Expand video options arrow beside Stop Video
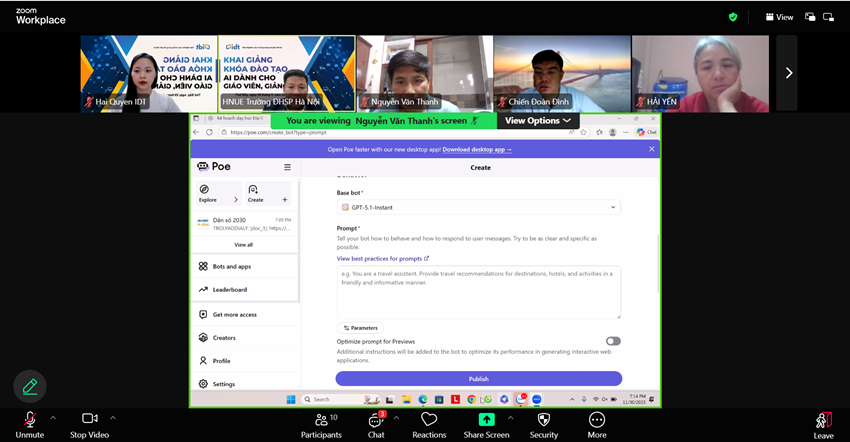Viewport: 850px width, 442px height. tap(113, 418)
